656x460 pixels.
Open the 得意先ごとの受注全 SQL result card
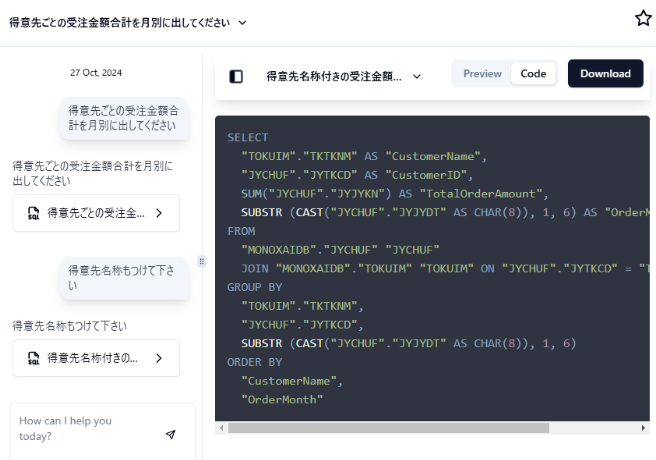pos(96,213)
